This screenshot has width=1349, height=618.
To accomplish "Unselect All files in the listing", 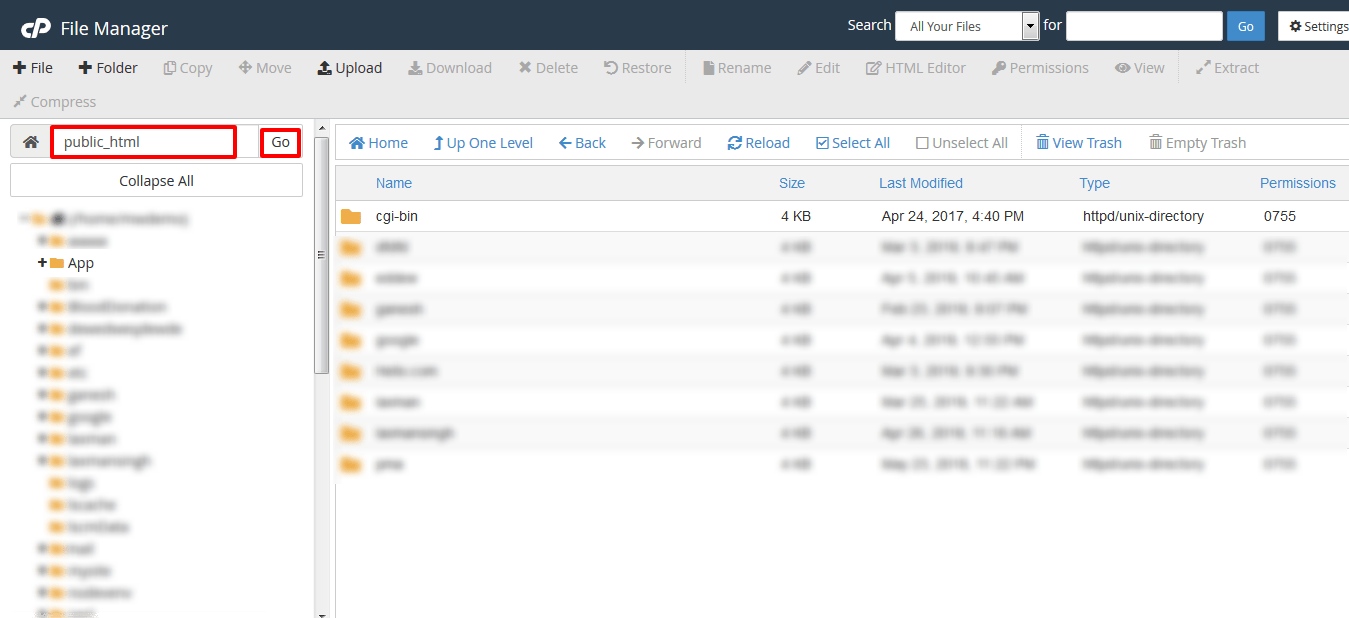I will (961, 142).
